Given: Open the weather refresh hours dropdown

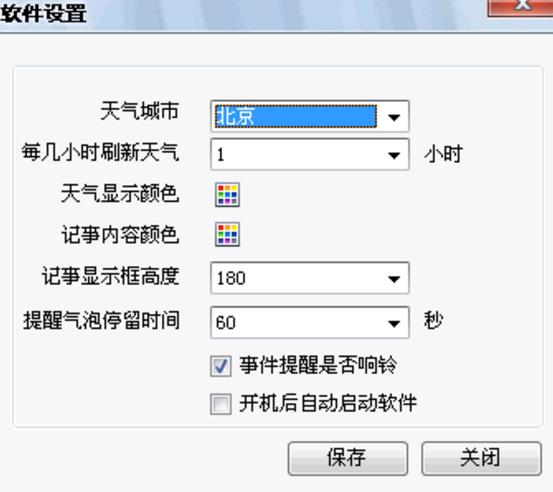Looking at the screenshot, I should pyautogui.click(x=394, y=154).
